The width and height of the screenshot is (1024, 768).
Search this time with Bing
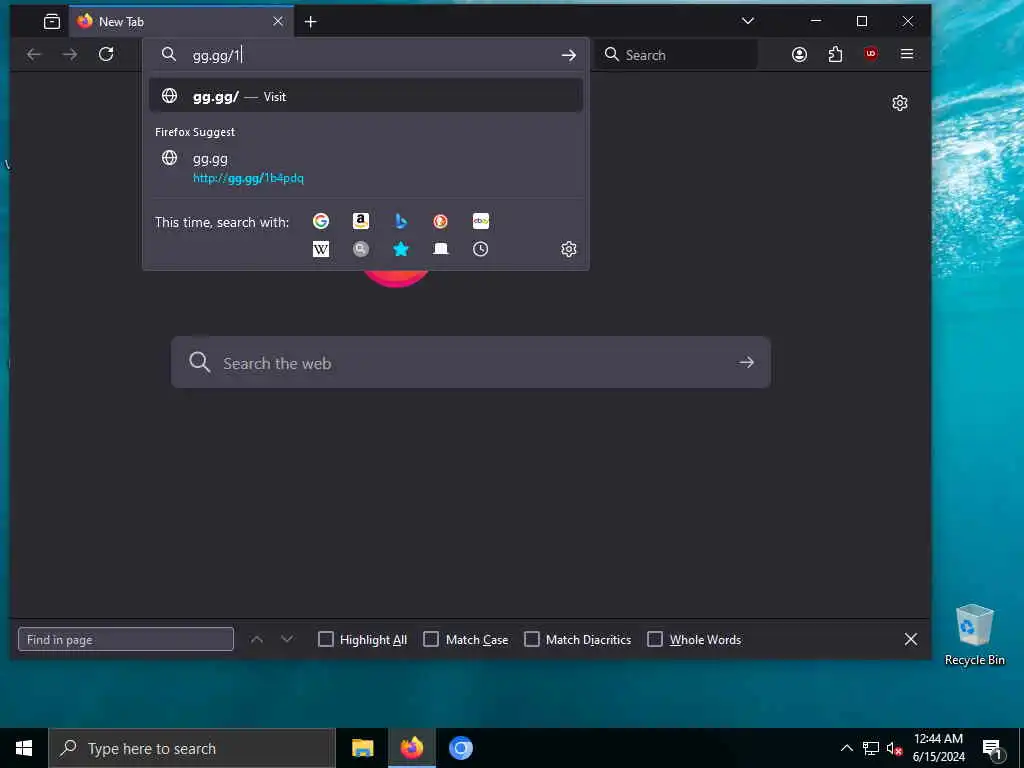tap(401, 221)
